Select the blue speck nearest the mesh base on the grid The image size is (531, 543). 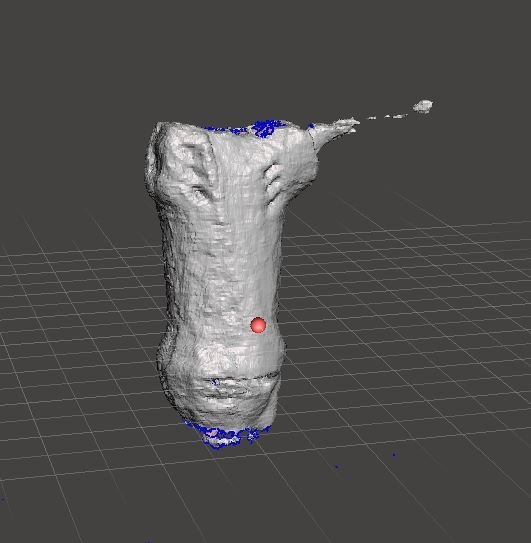[337, 467]
